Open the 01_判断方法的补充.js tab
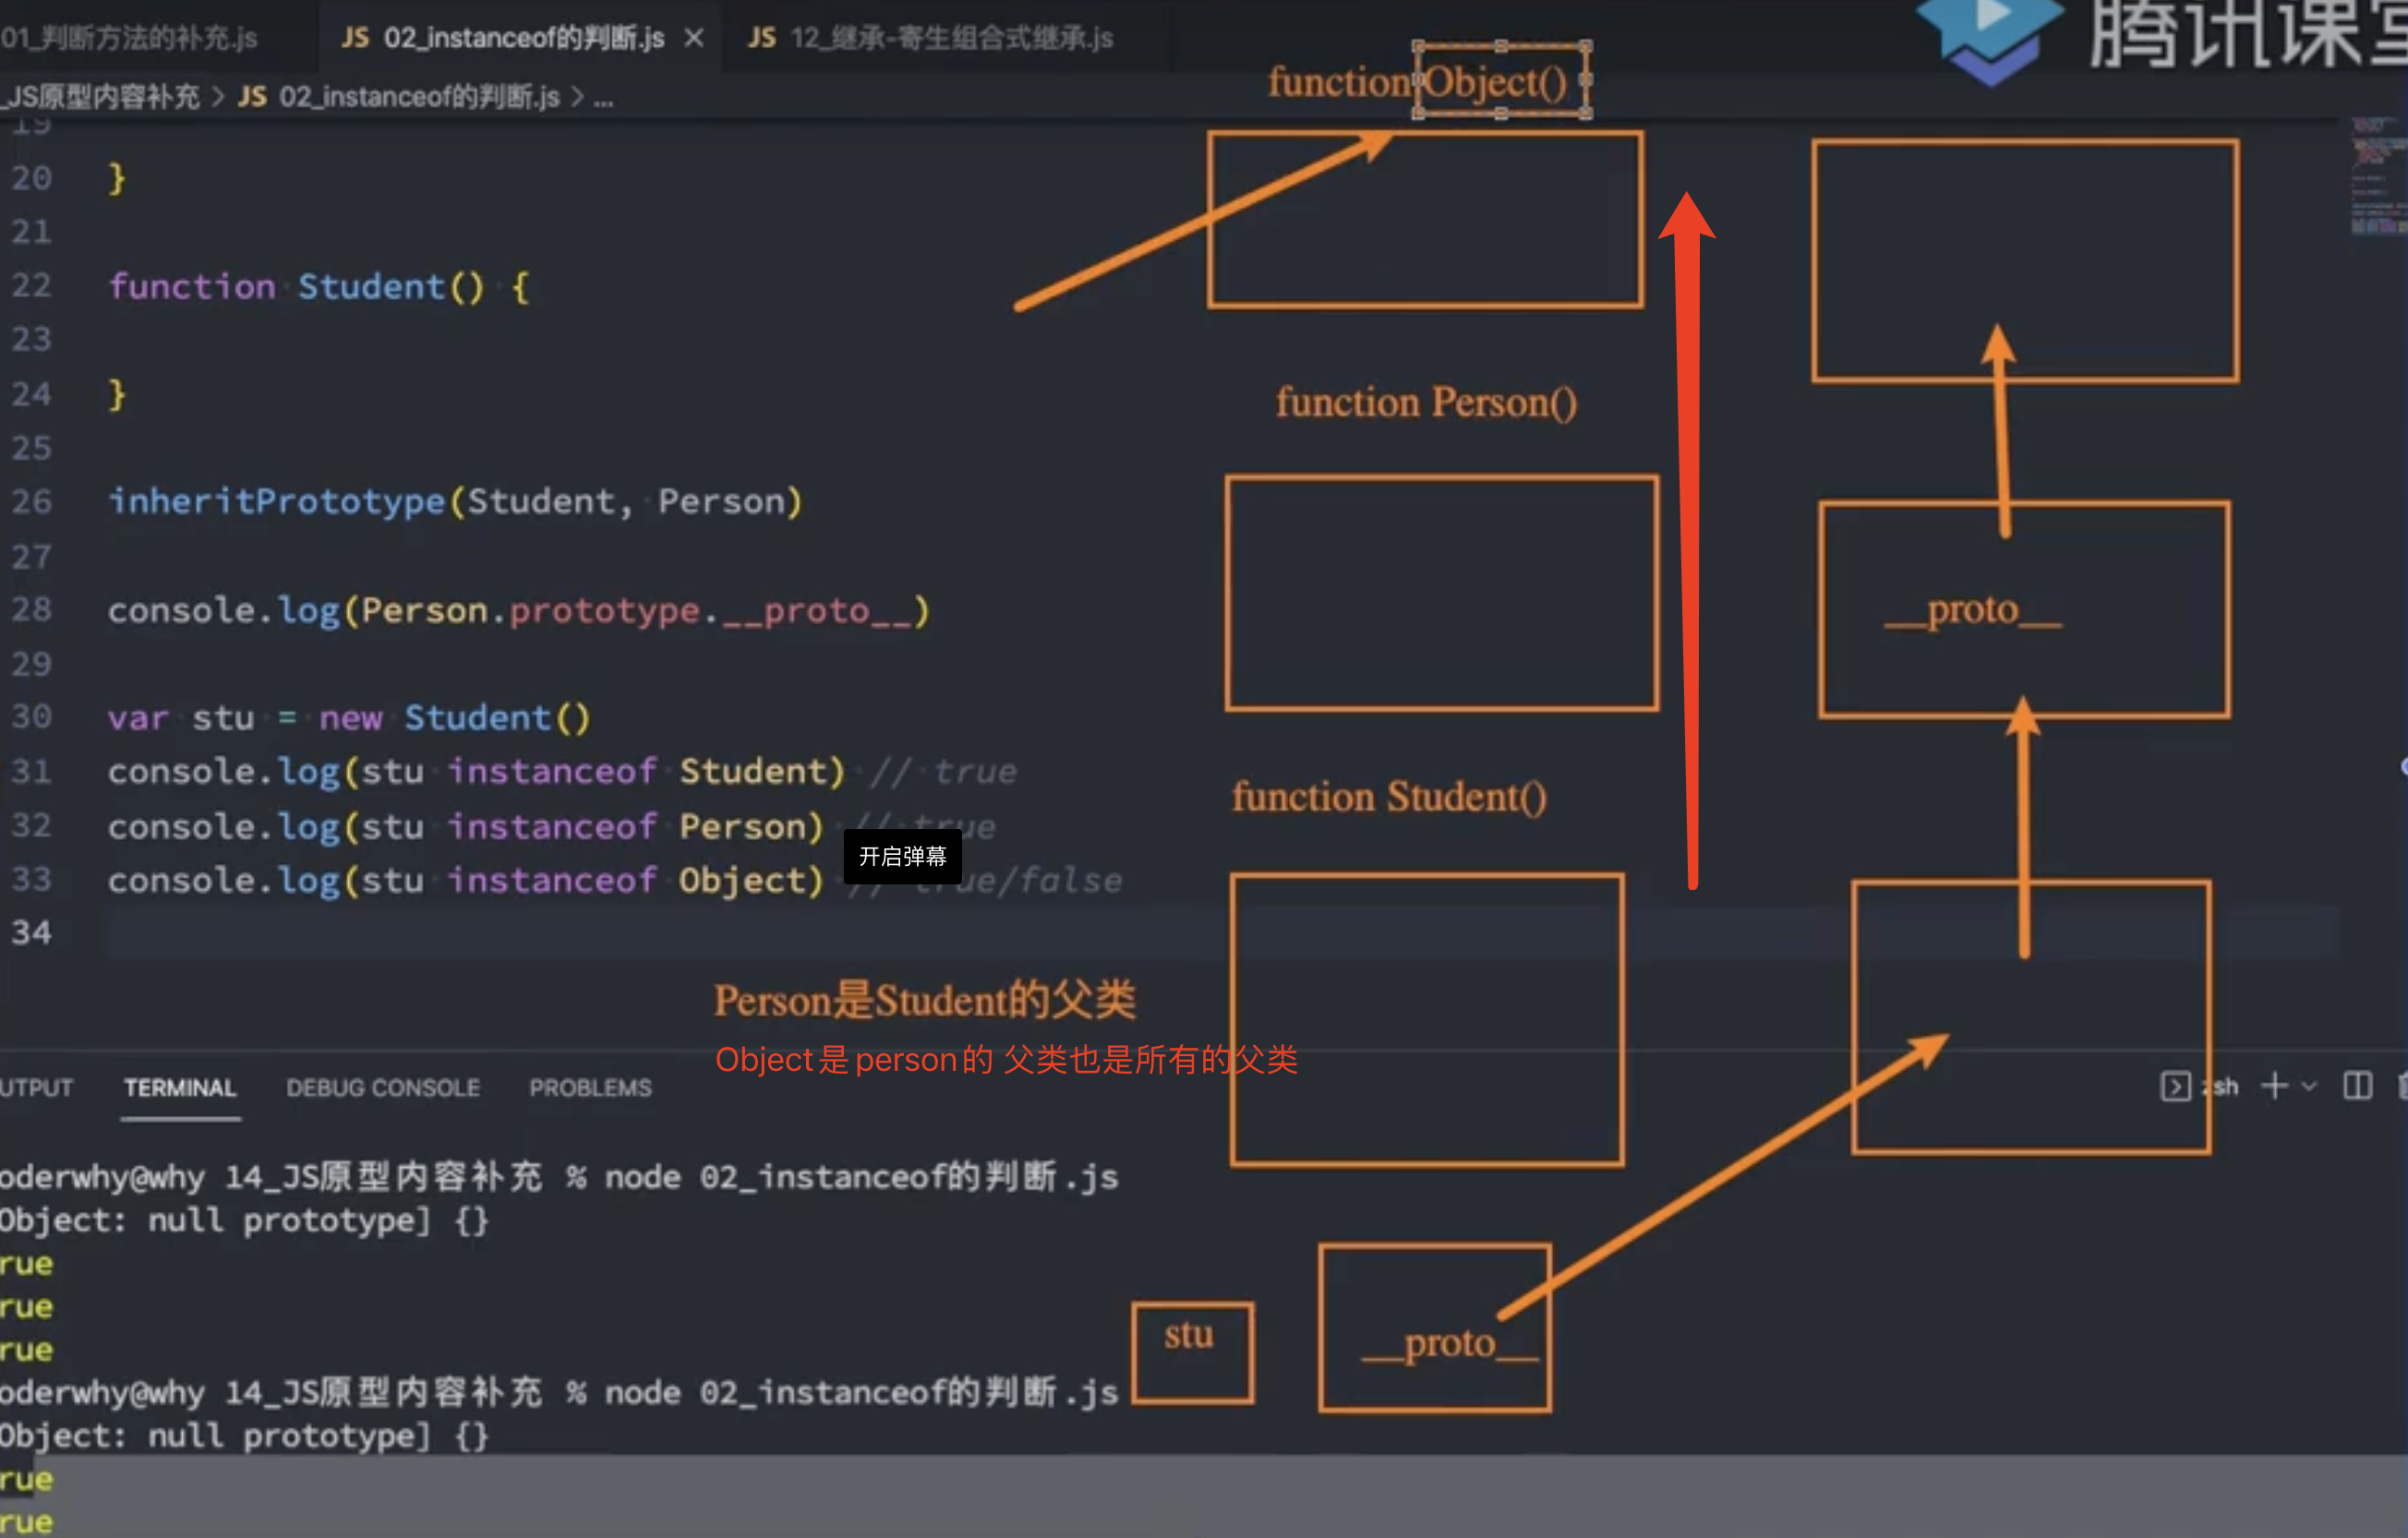The width and height of the screenshot is (2408, 1538). click(130, 38)
